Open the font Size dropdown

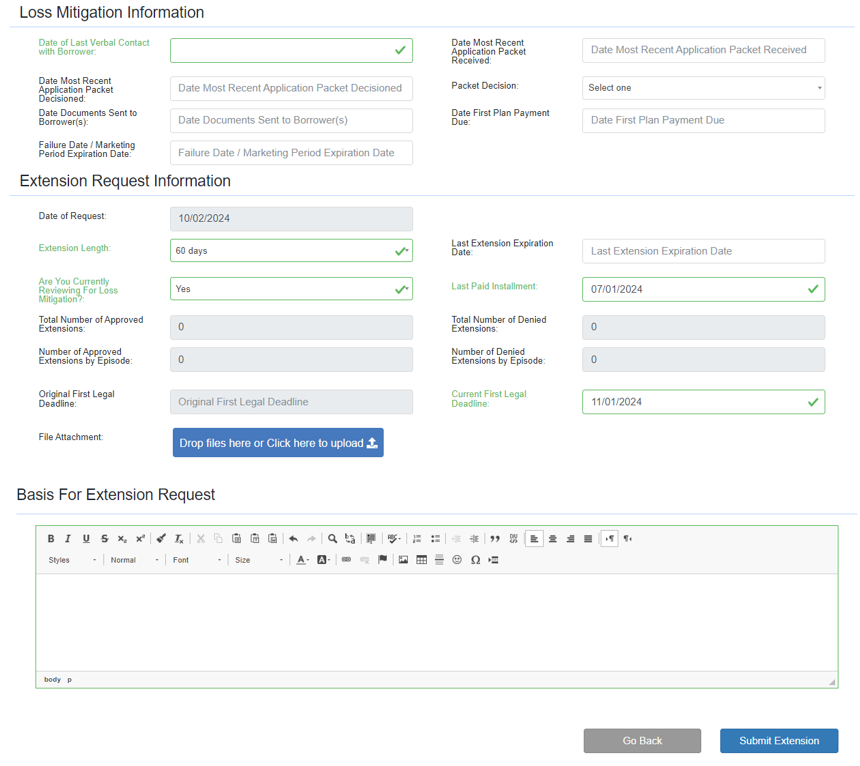tap(258, 560)
